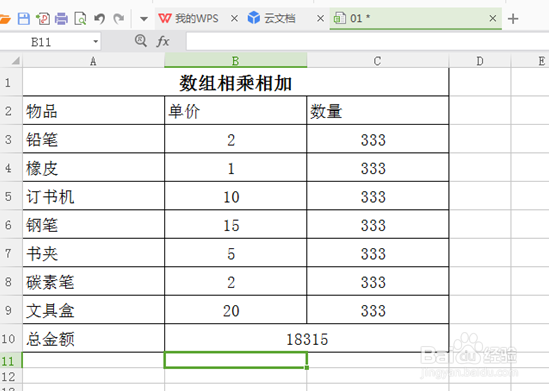Click quantity 333 in the 铅笔 row
This screenshot has height=391, width=549.
tap(377, 139)
